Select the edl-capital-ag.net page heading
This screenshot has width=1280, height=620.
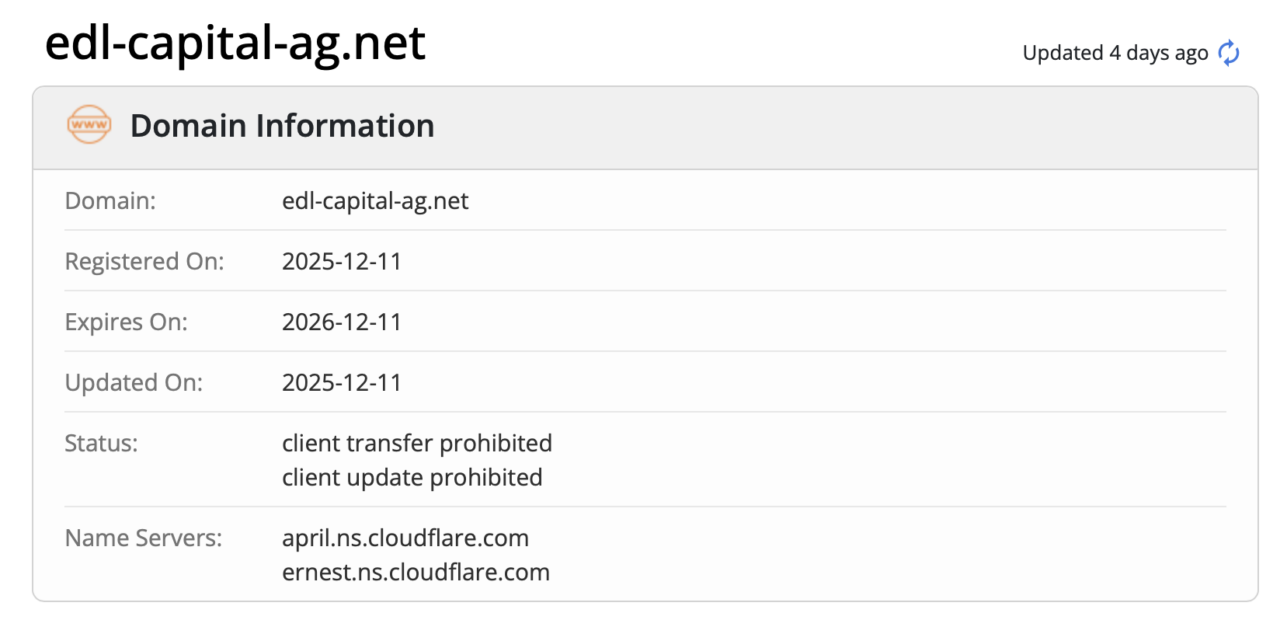pos(236,43)
